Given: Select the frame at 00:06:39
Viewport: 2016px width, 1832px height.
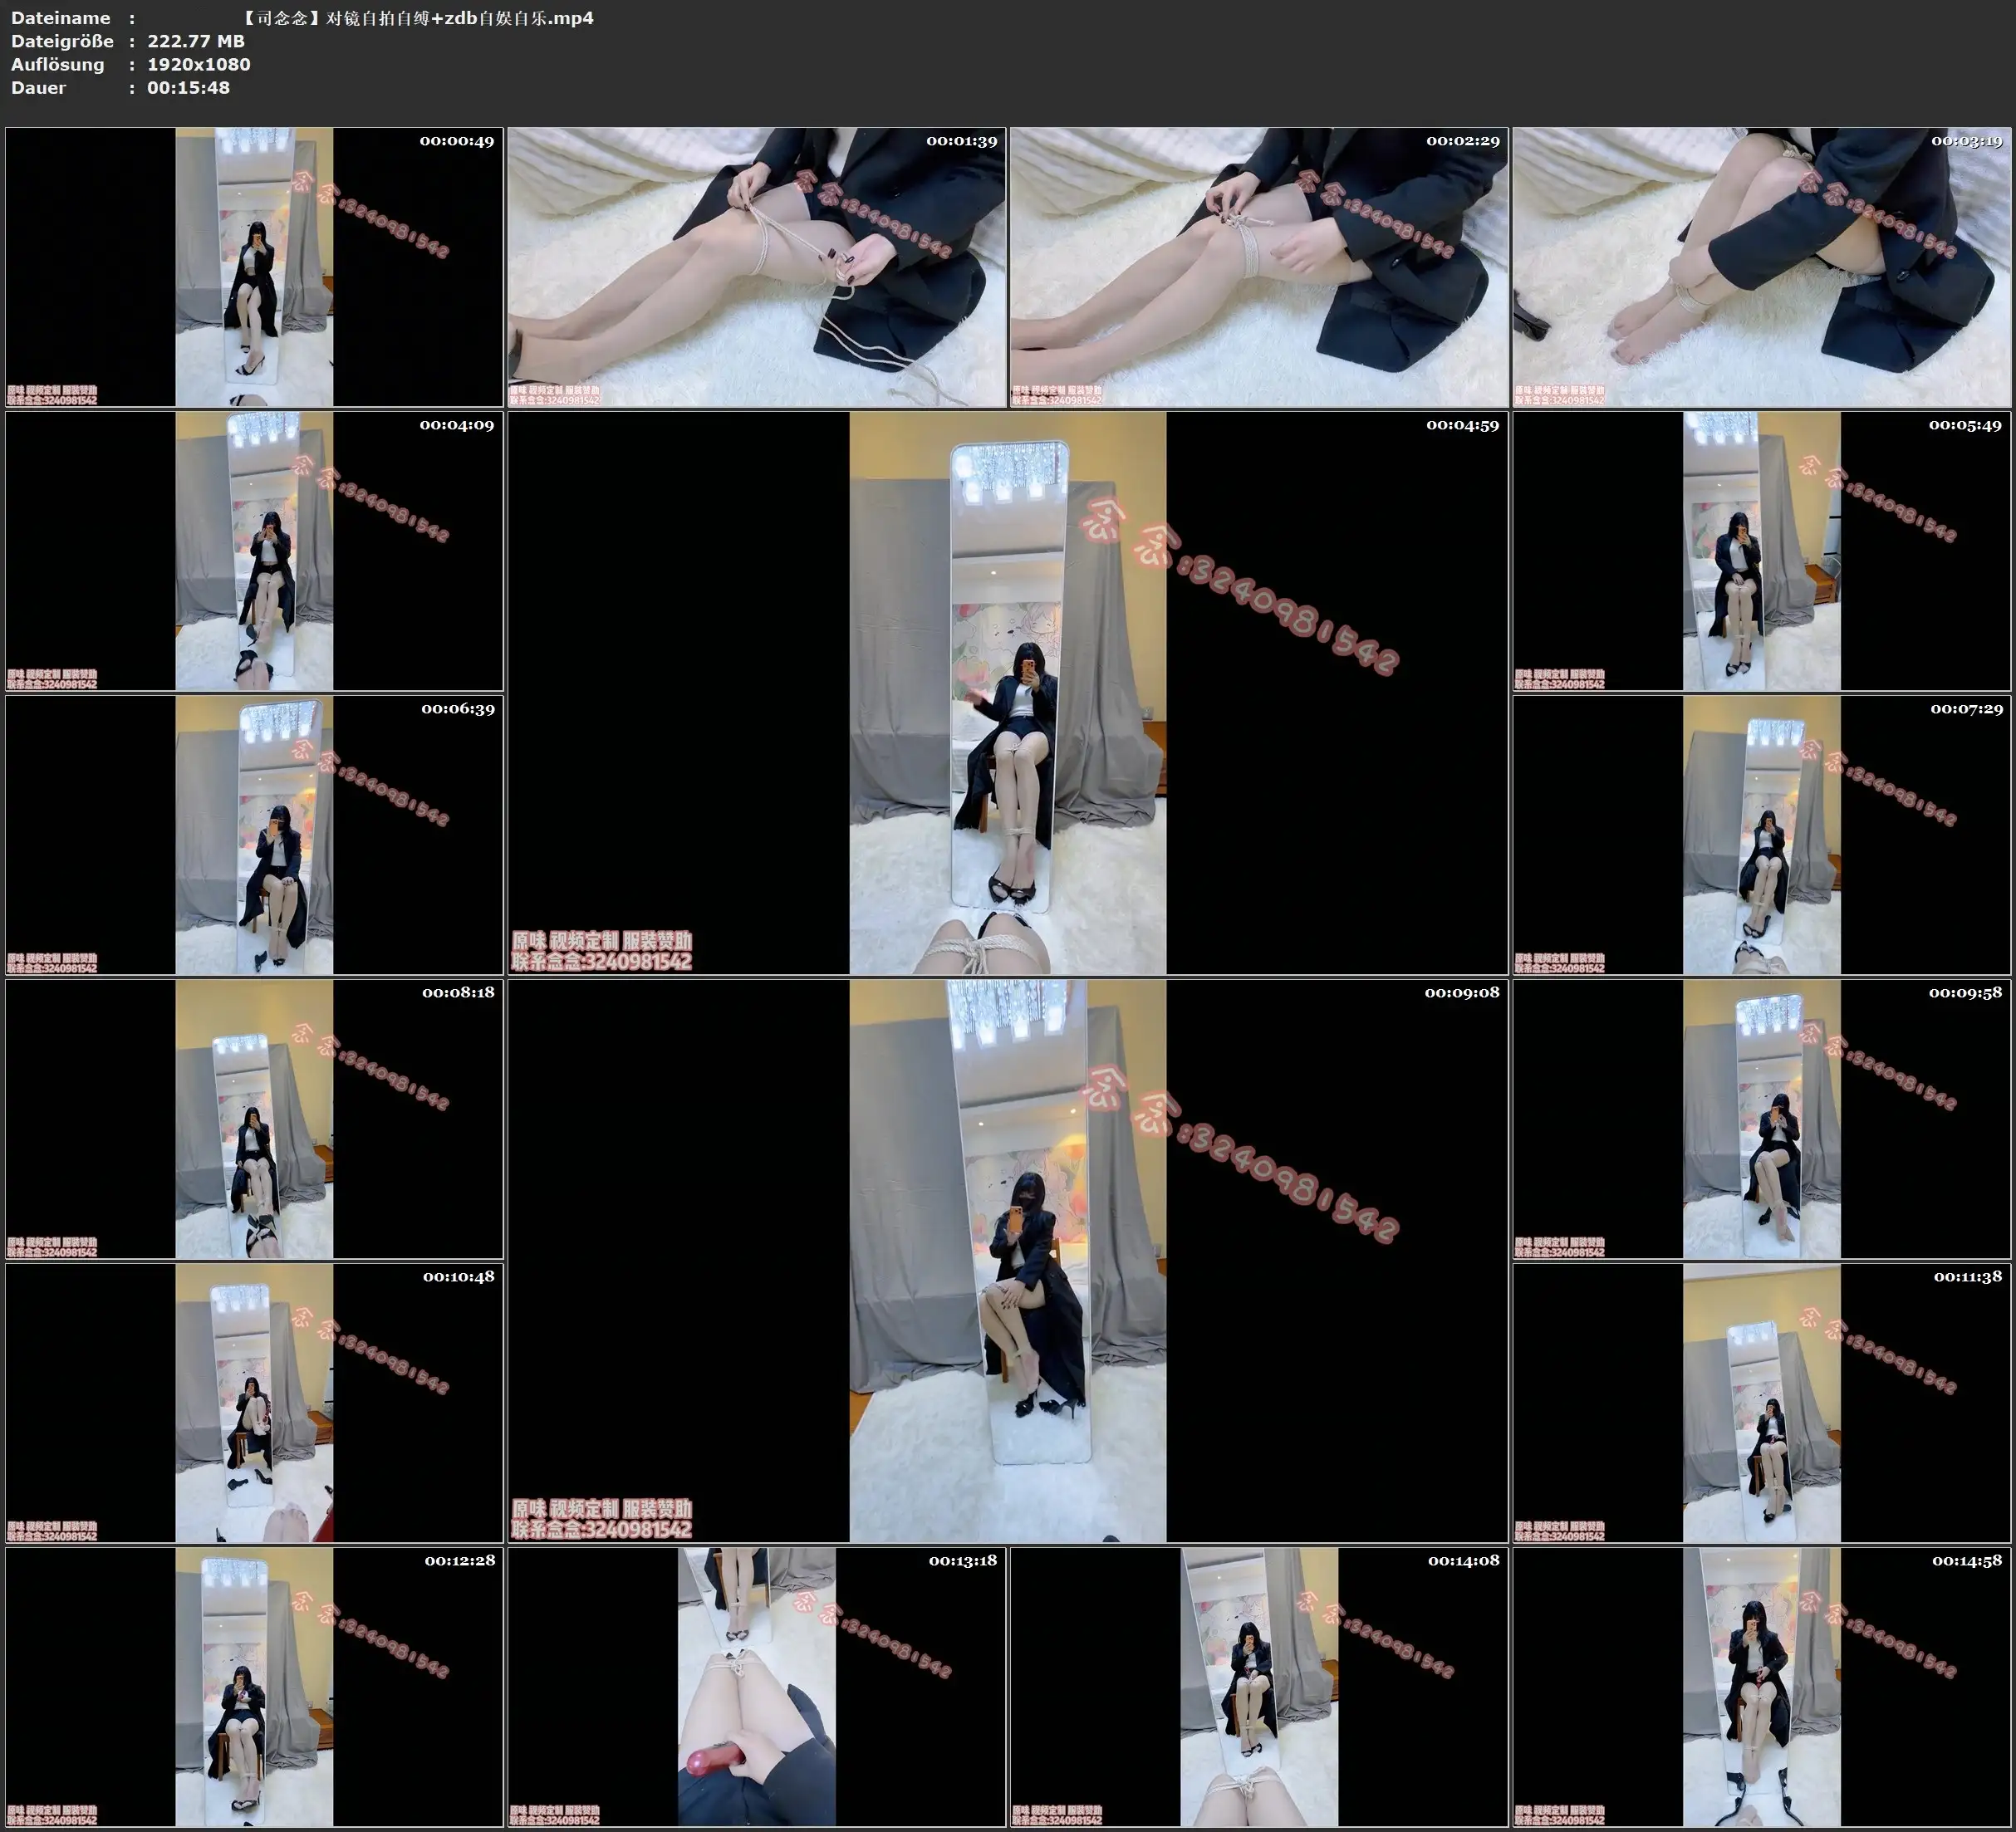Looking at the screenshot, I should coord(254,835).
